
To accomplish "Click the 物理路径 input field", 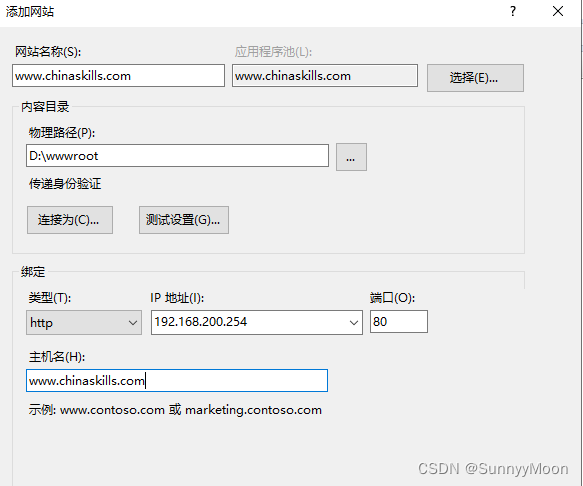I will coord(177,156).
